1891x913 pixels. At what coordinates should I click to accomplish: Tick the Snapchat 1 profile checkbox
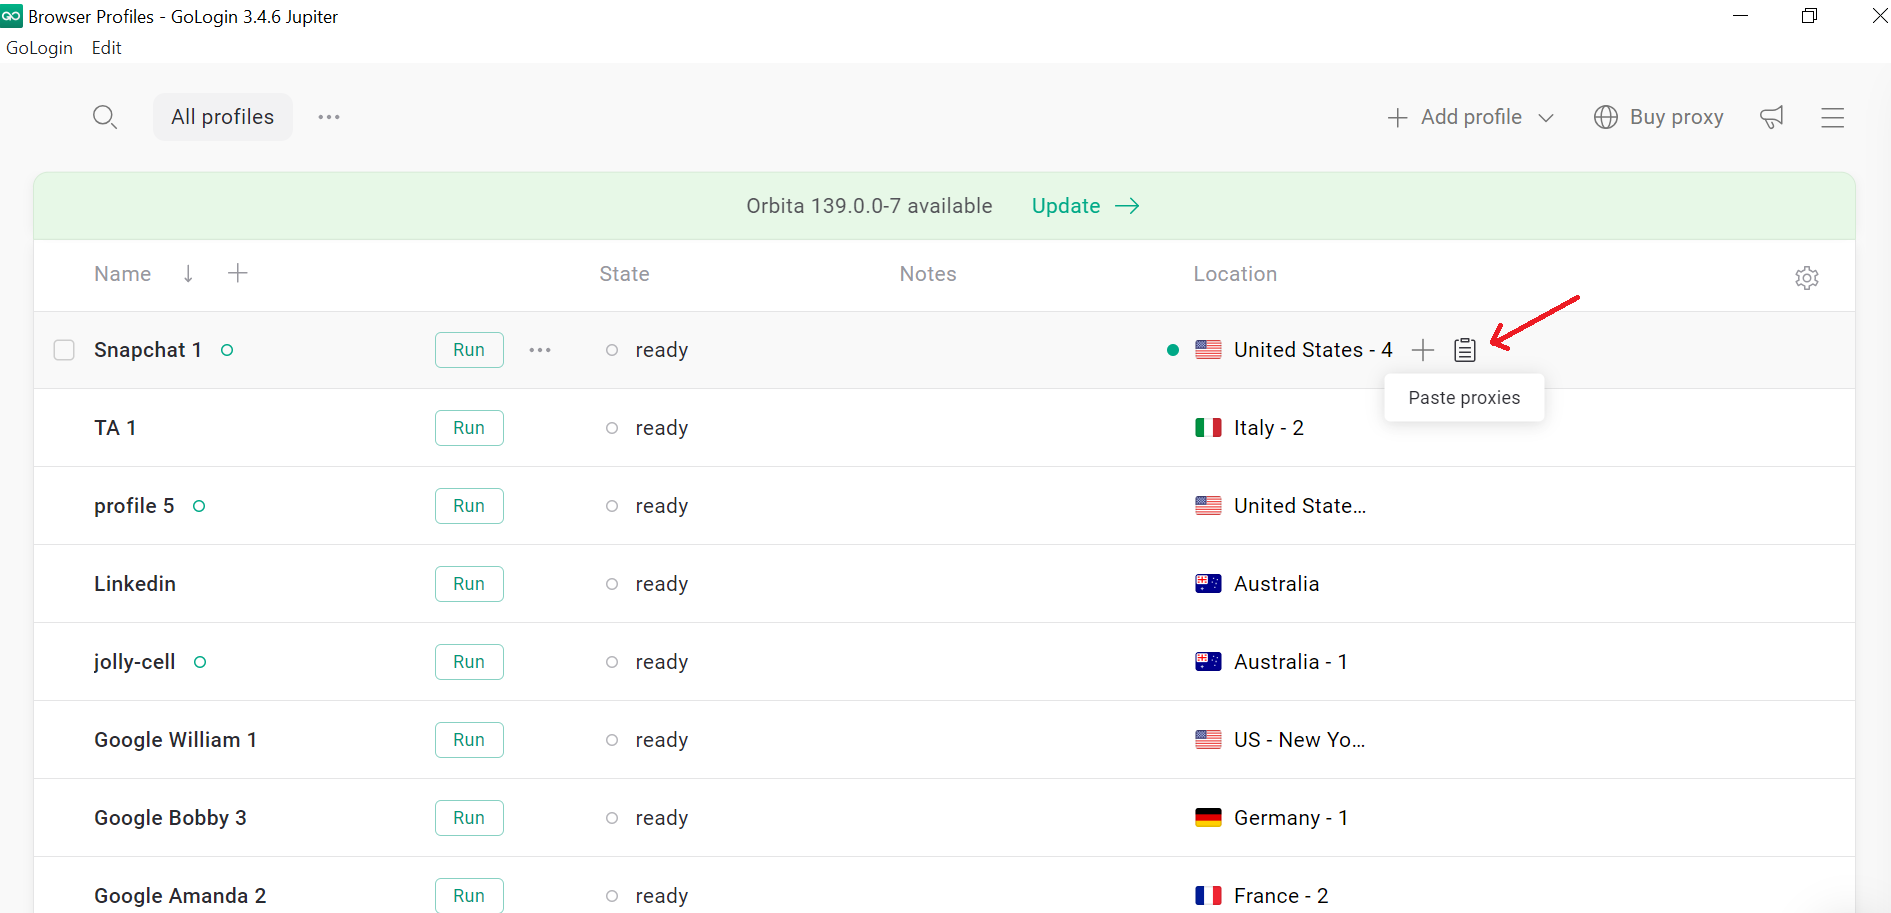64,350
